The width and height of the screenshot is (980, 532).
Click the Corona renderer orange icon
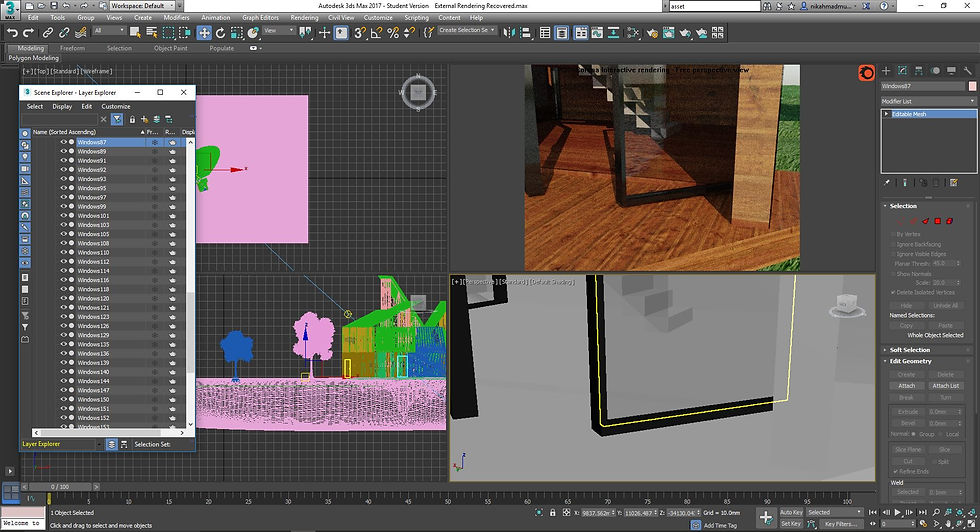[x=866, y=73]
